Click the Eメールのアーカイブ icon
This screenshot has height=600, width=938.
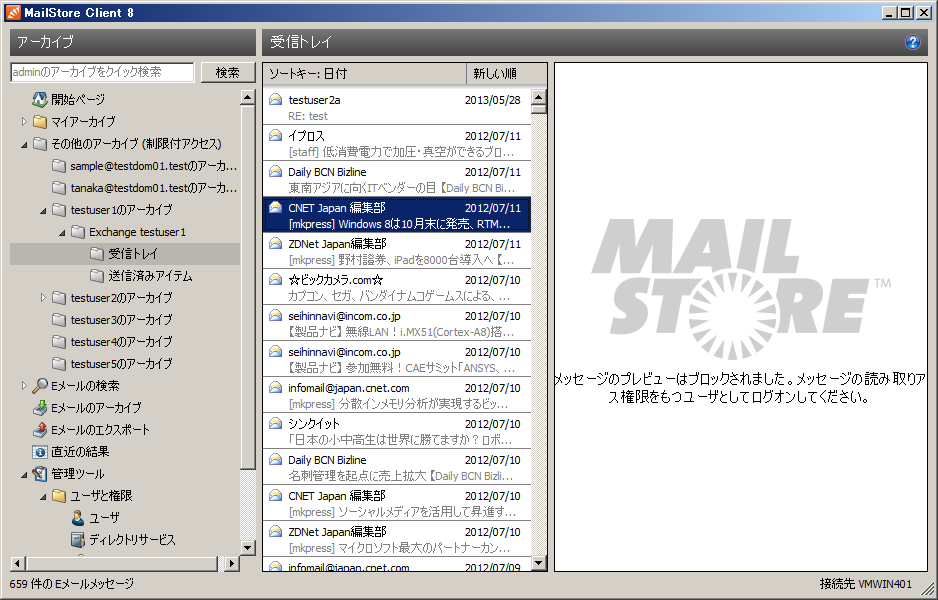pyautogui.click(x=40, y=408)
